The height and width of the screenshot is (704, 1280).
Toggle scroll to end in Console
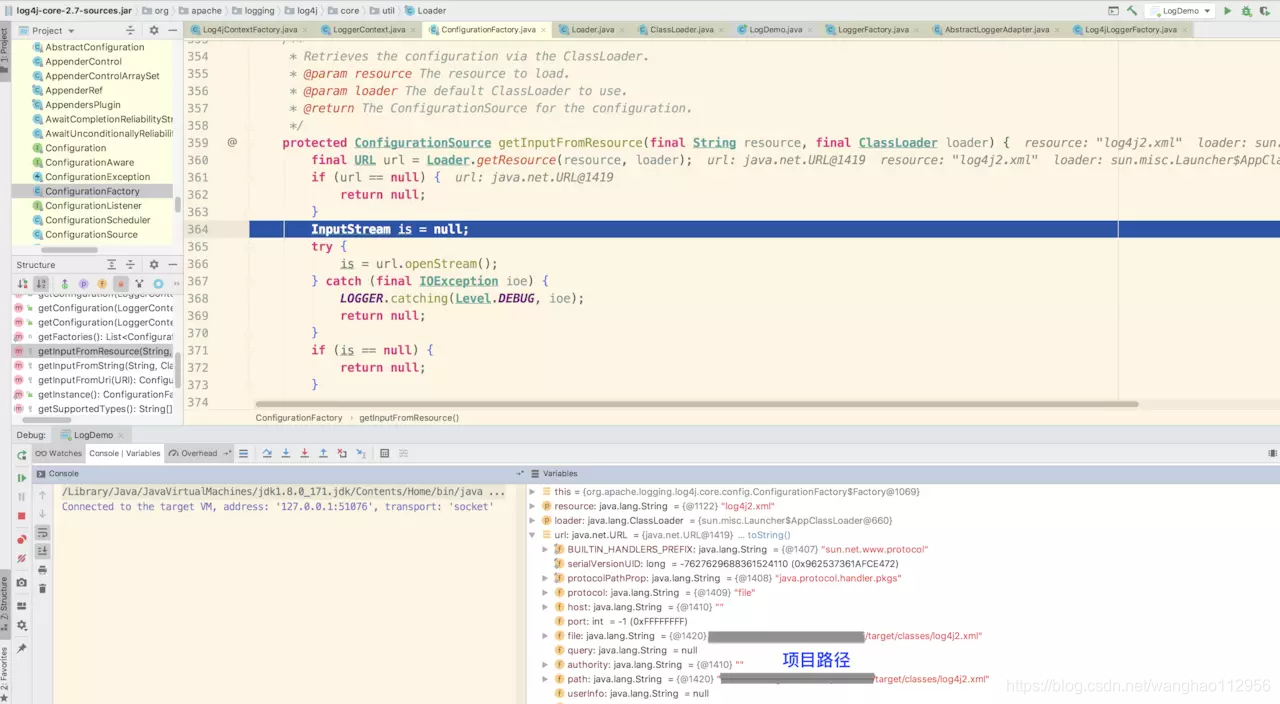click(x=42, y=551)
